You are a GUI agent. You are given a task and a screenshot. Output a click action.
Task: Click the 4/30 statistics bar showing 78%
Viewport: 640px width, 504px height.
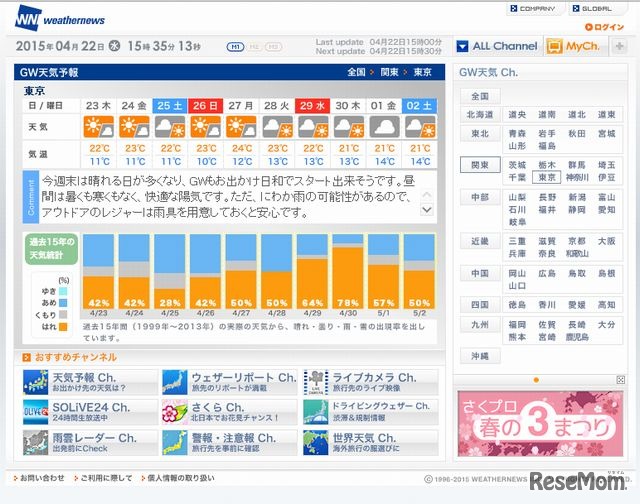pyautogui.click(x=348, y=271)
